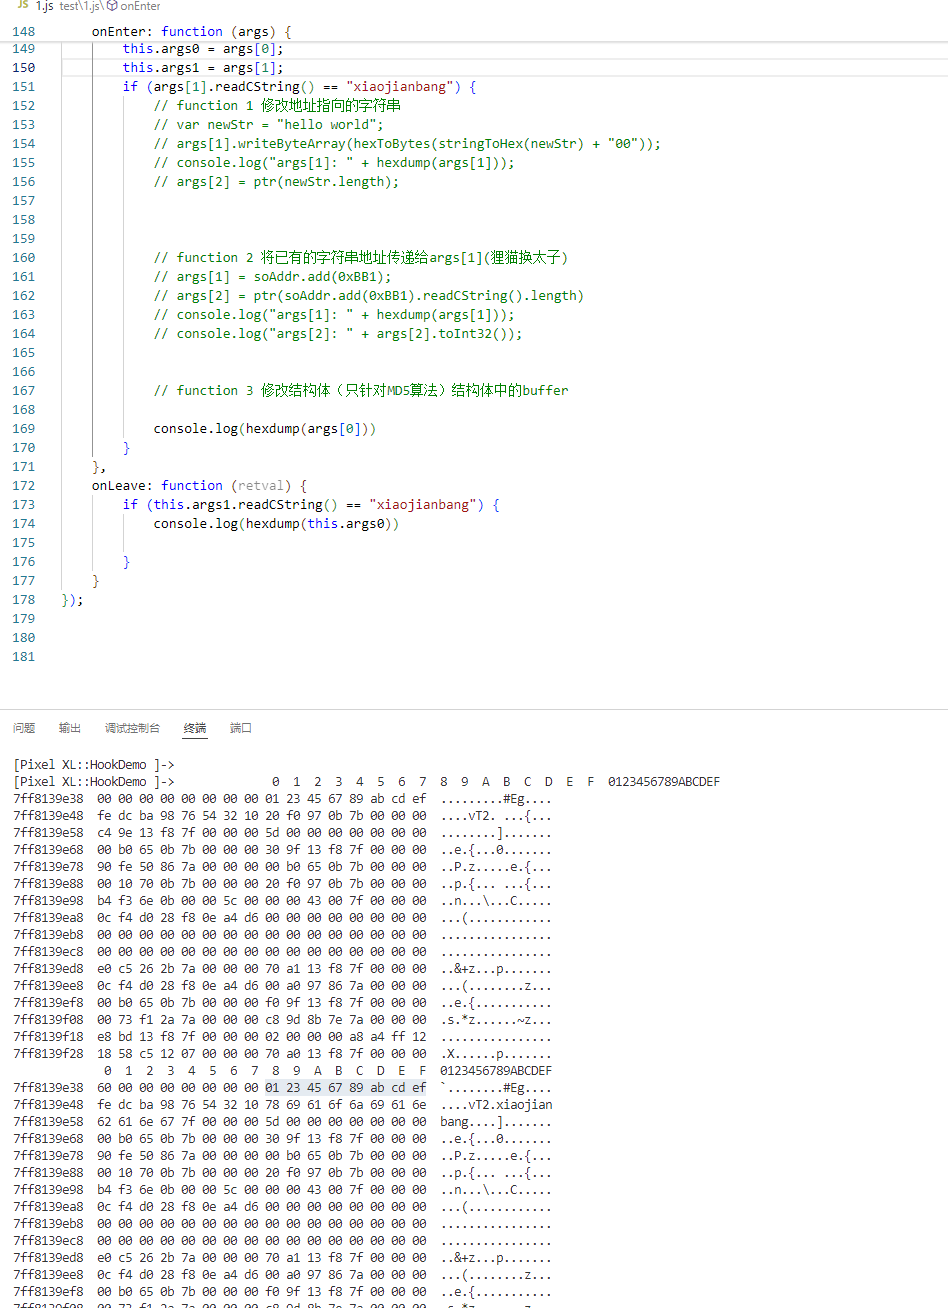Switch to the 问题 panel tab

point(24,728)
